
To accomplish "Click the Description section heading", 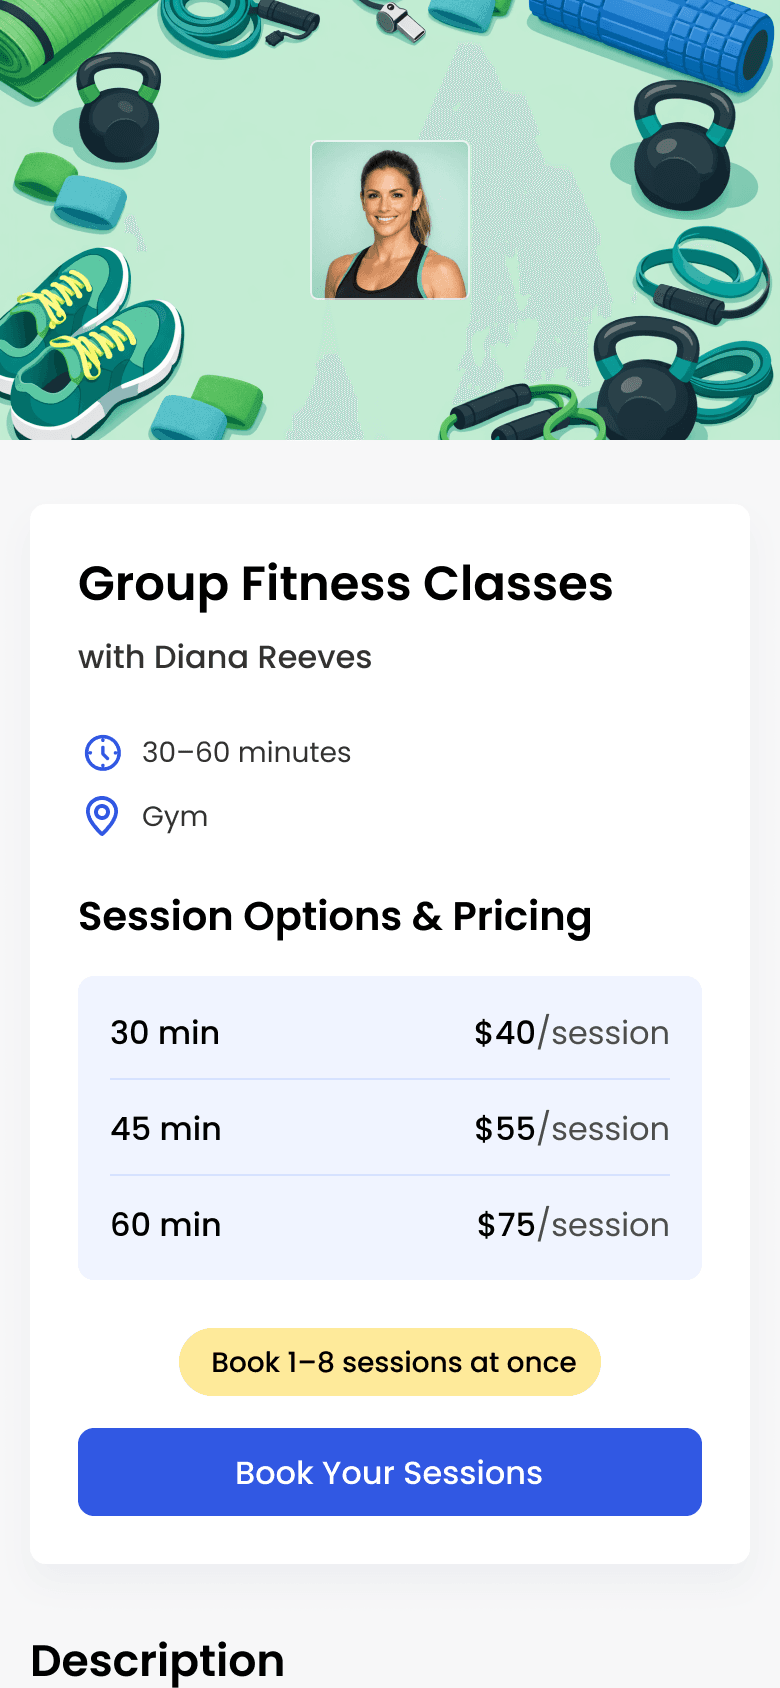I will coord(158,1660).
